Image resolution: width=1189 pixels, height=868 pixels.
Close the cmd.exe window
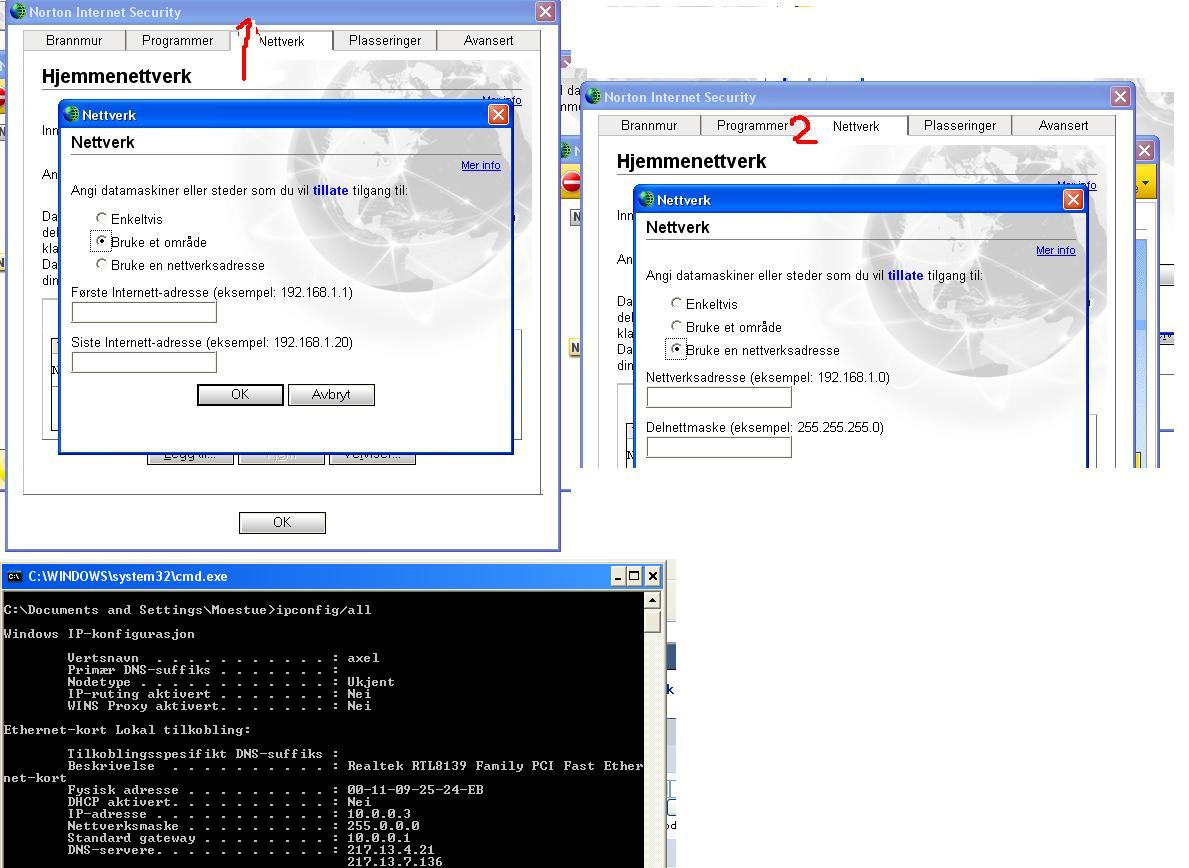click(x=652, y=576)
